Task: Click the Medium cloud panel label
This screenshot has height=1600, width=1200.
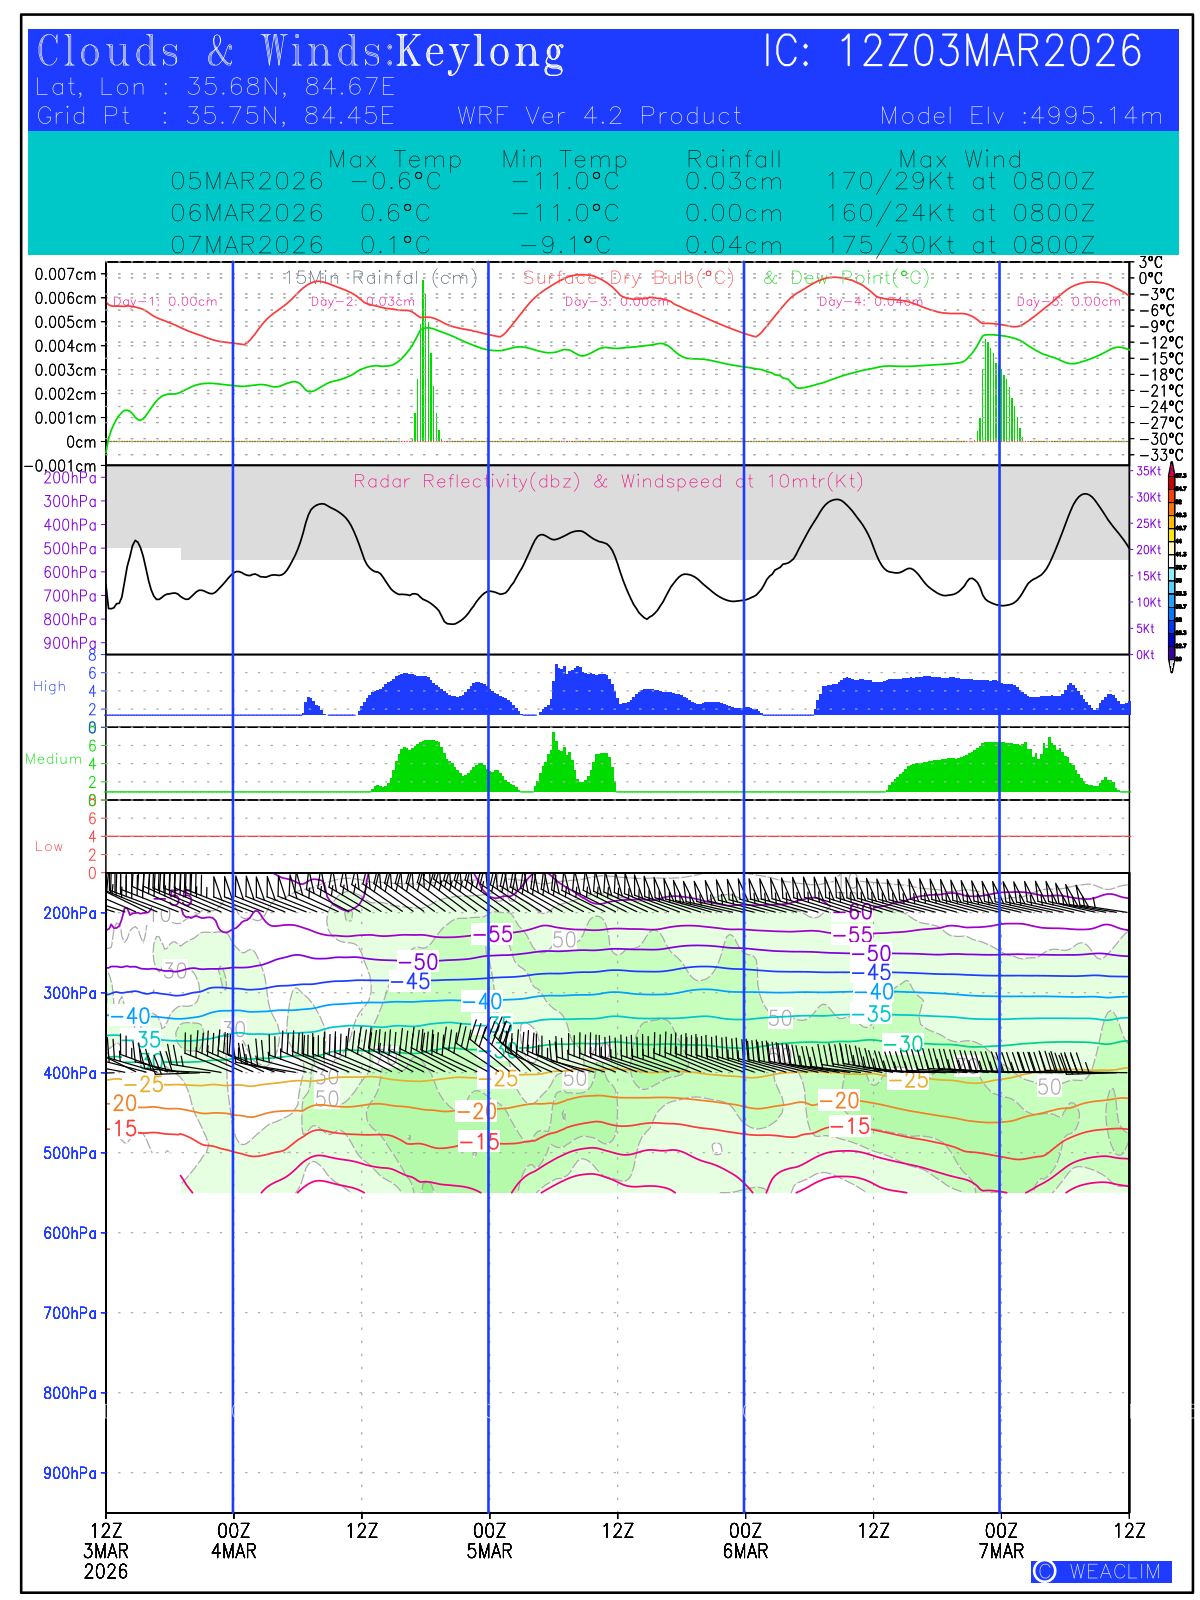Action: point(53,759)
